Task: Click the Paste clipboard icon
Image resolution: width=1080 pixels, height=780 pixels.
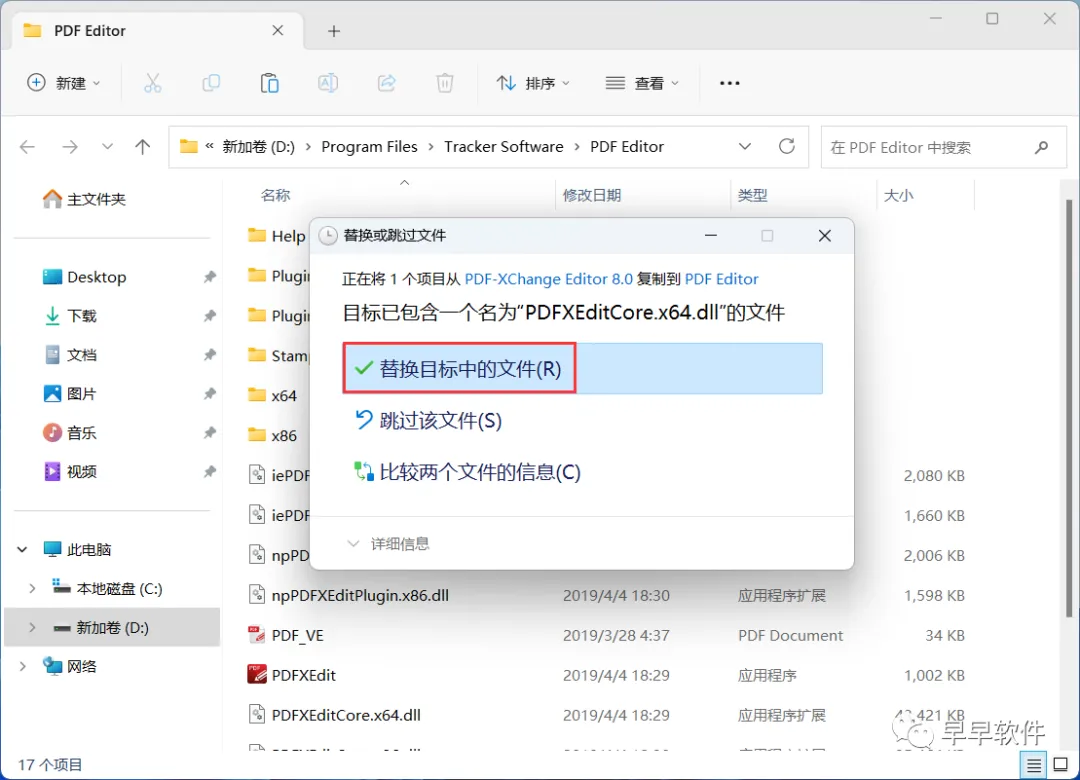Action: click(269, 83)
